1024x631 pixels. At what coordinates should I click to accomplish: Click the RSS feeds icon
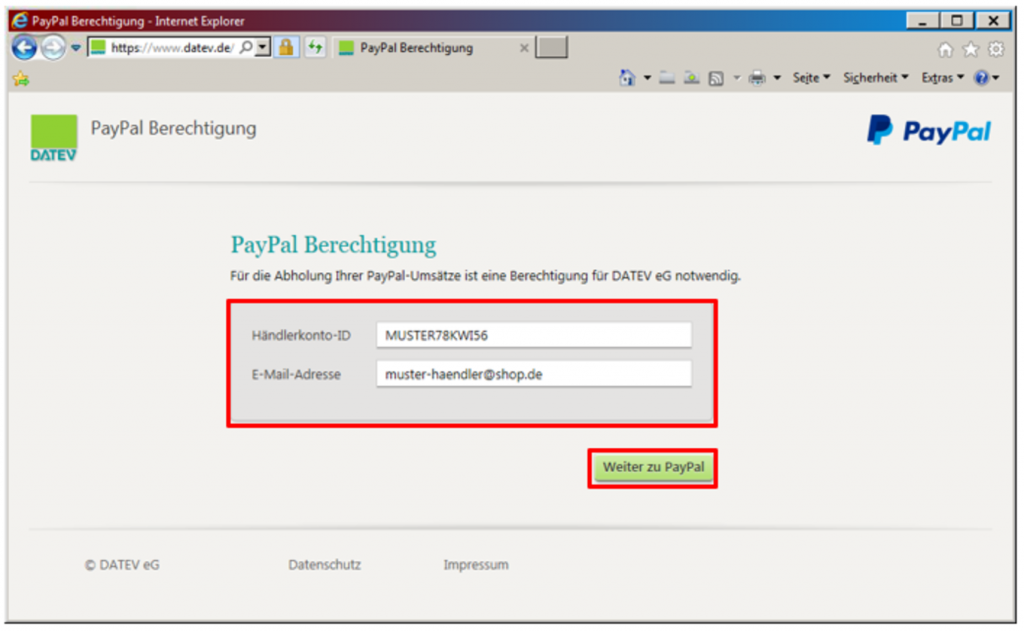[716, 78]
